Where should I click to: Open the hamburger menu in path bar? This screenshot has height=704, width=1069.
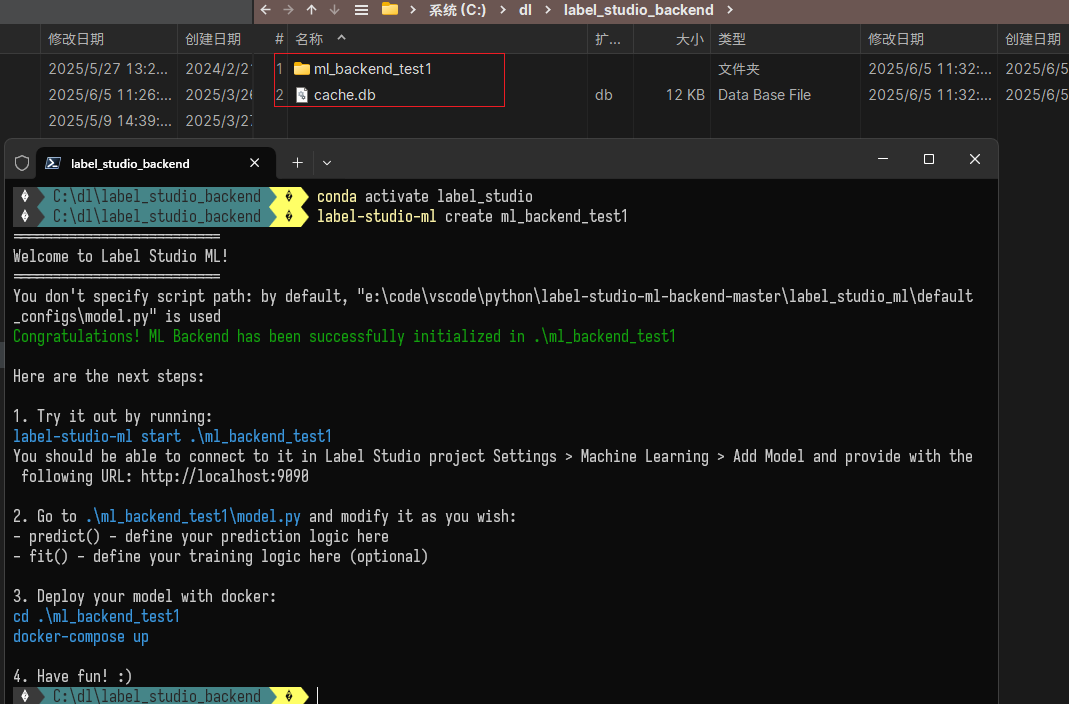pos(361,10)
